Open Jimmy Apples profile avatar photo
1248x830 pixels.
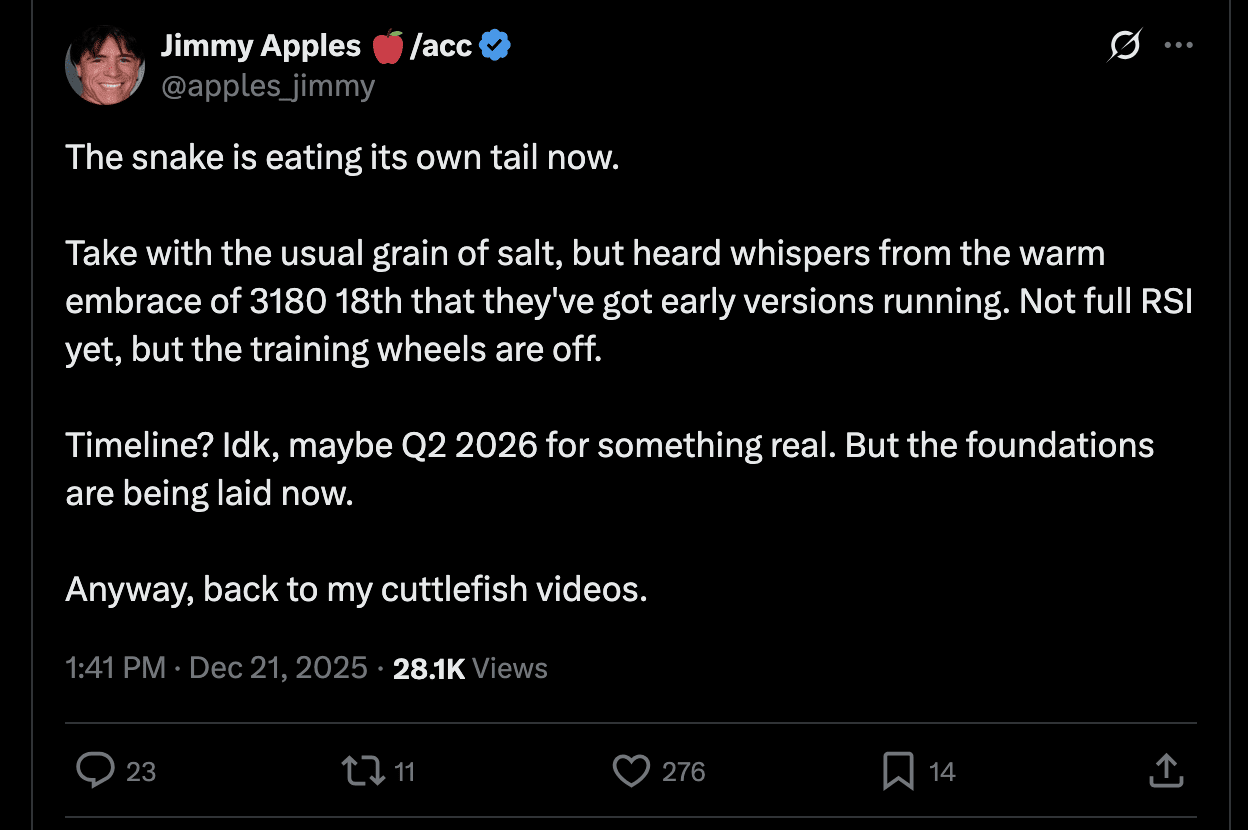pyautogui.click(x=105, y=64)
